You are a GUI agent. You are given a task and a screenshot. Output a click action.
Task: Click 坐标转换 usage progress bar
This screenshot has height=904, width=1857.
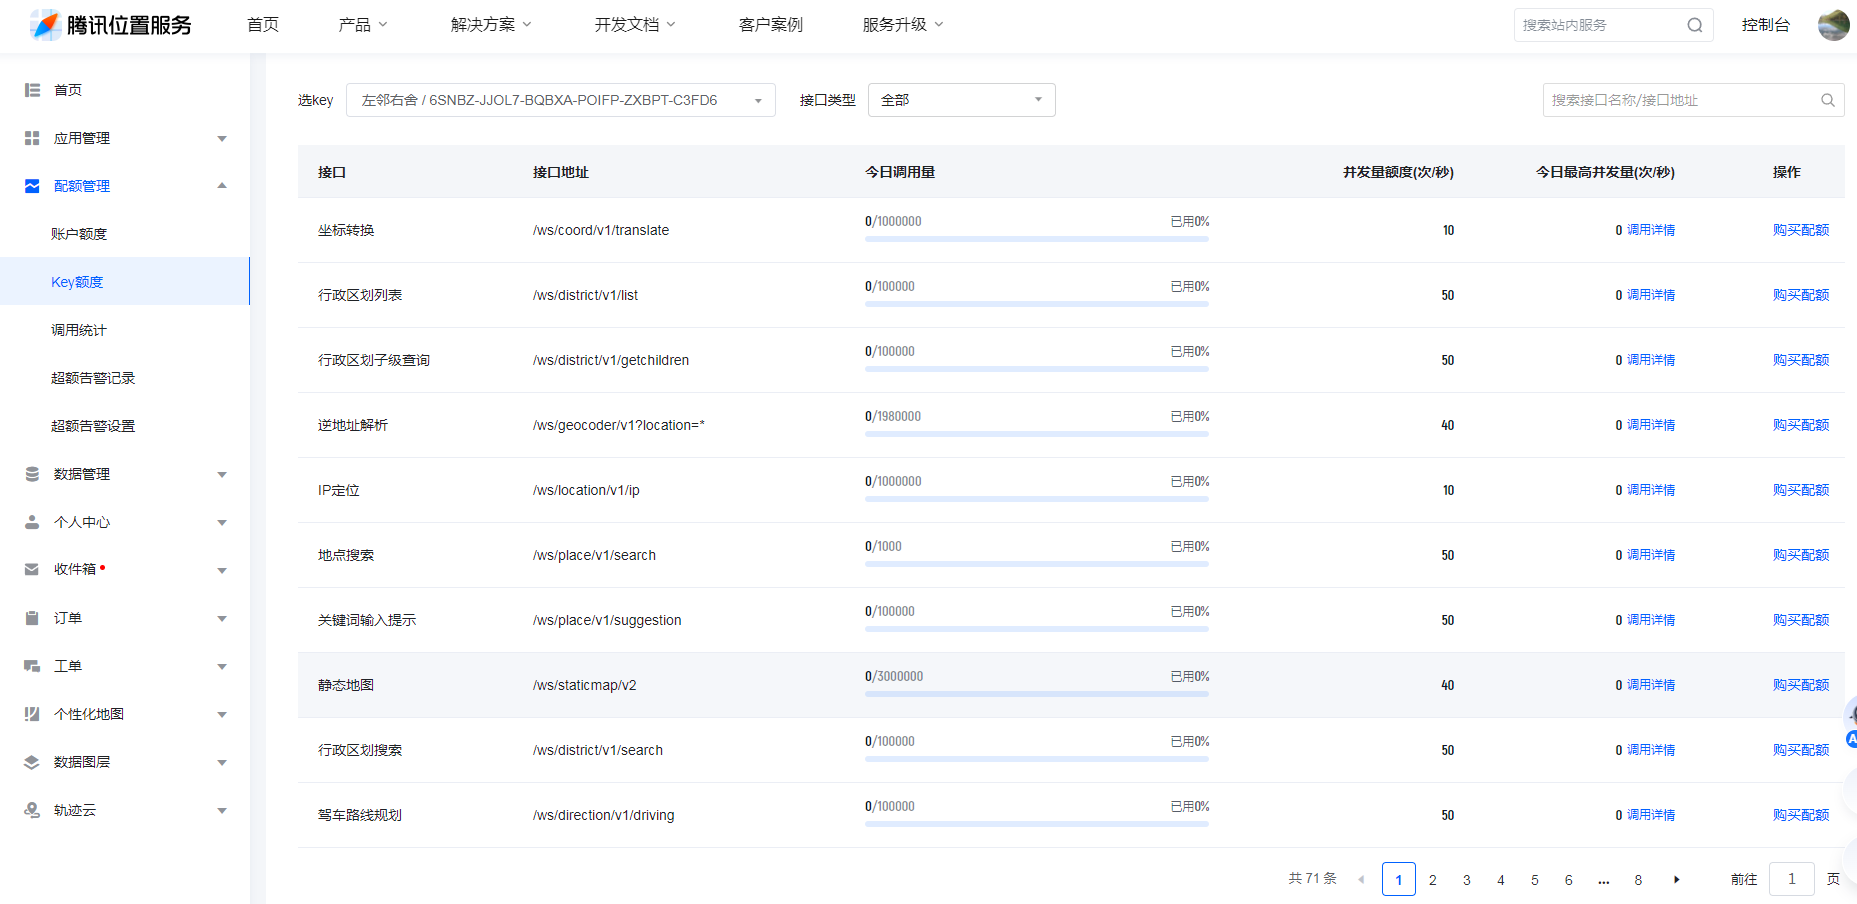[x=1037, y=239]
